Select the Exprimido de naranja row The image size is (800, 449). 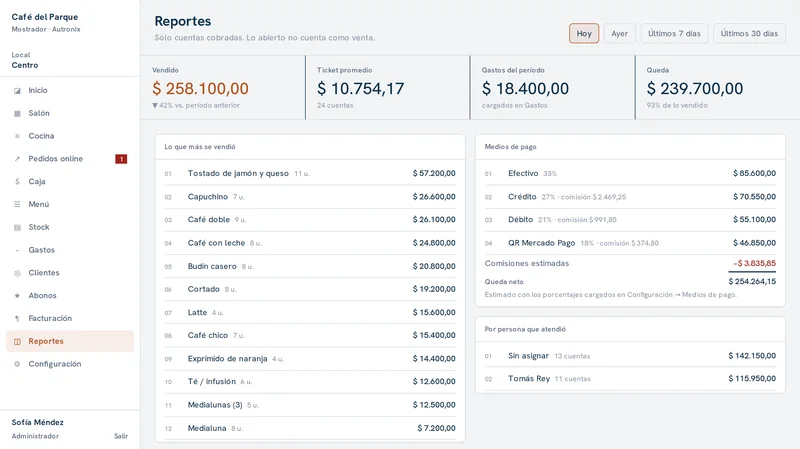[310, 359]
